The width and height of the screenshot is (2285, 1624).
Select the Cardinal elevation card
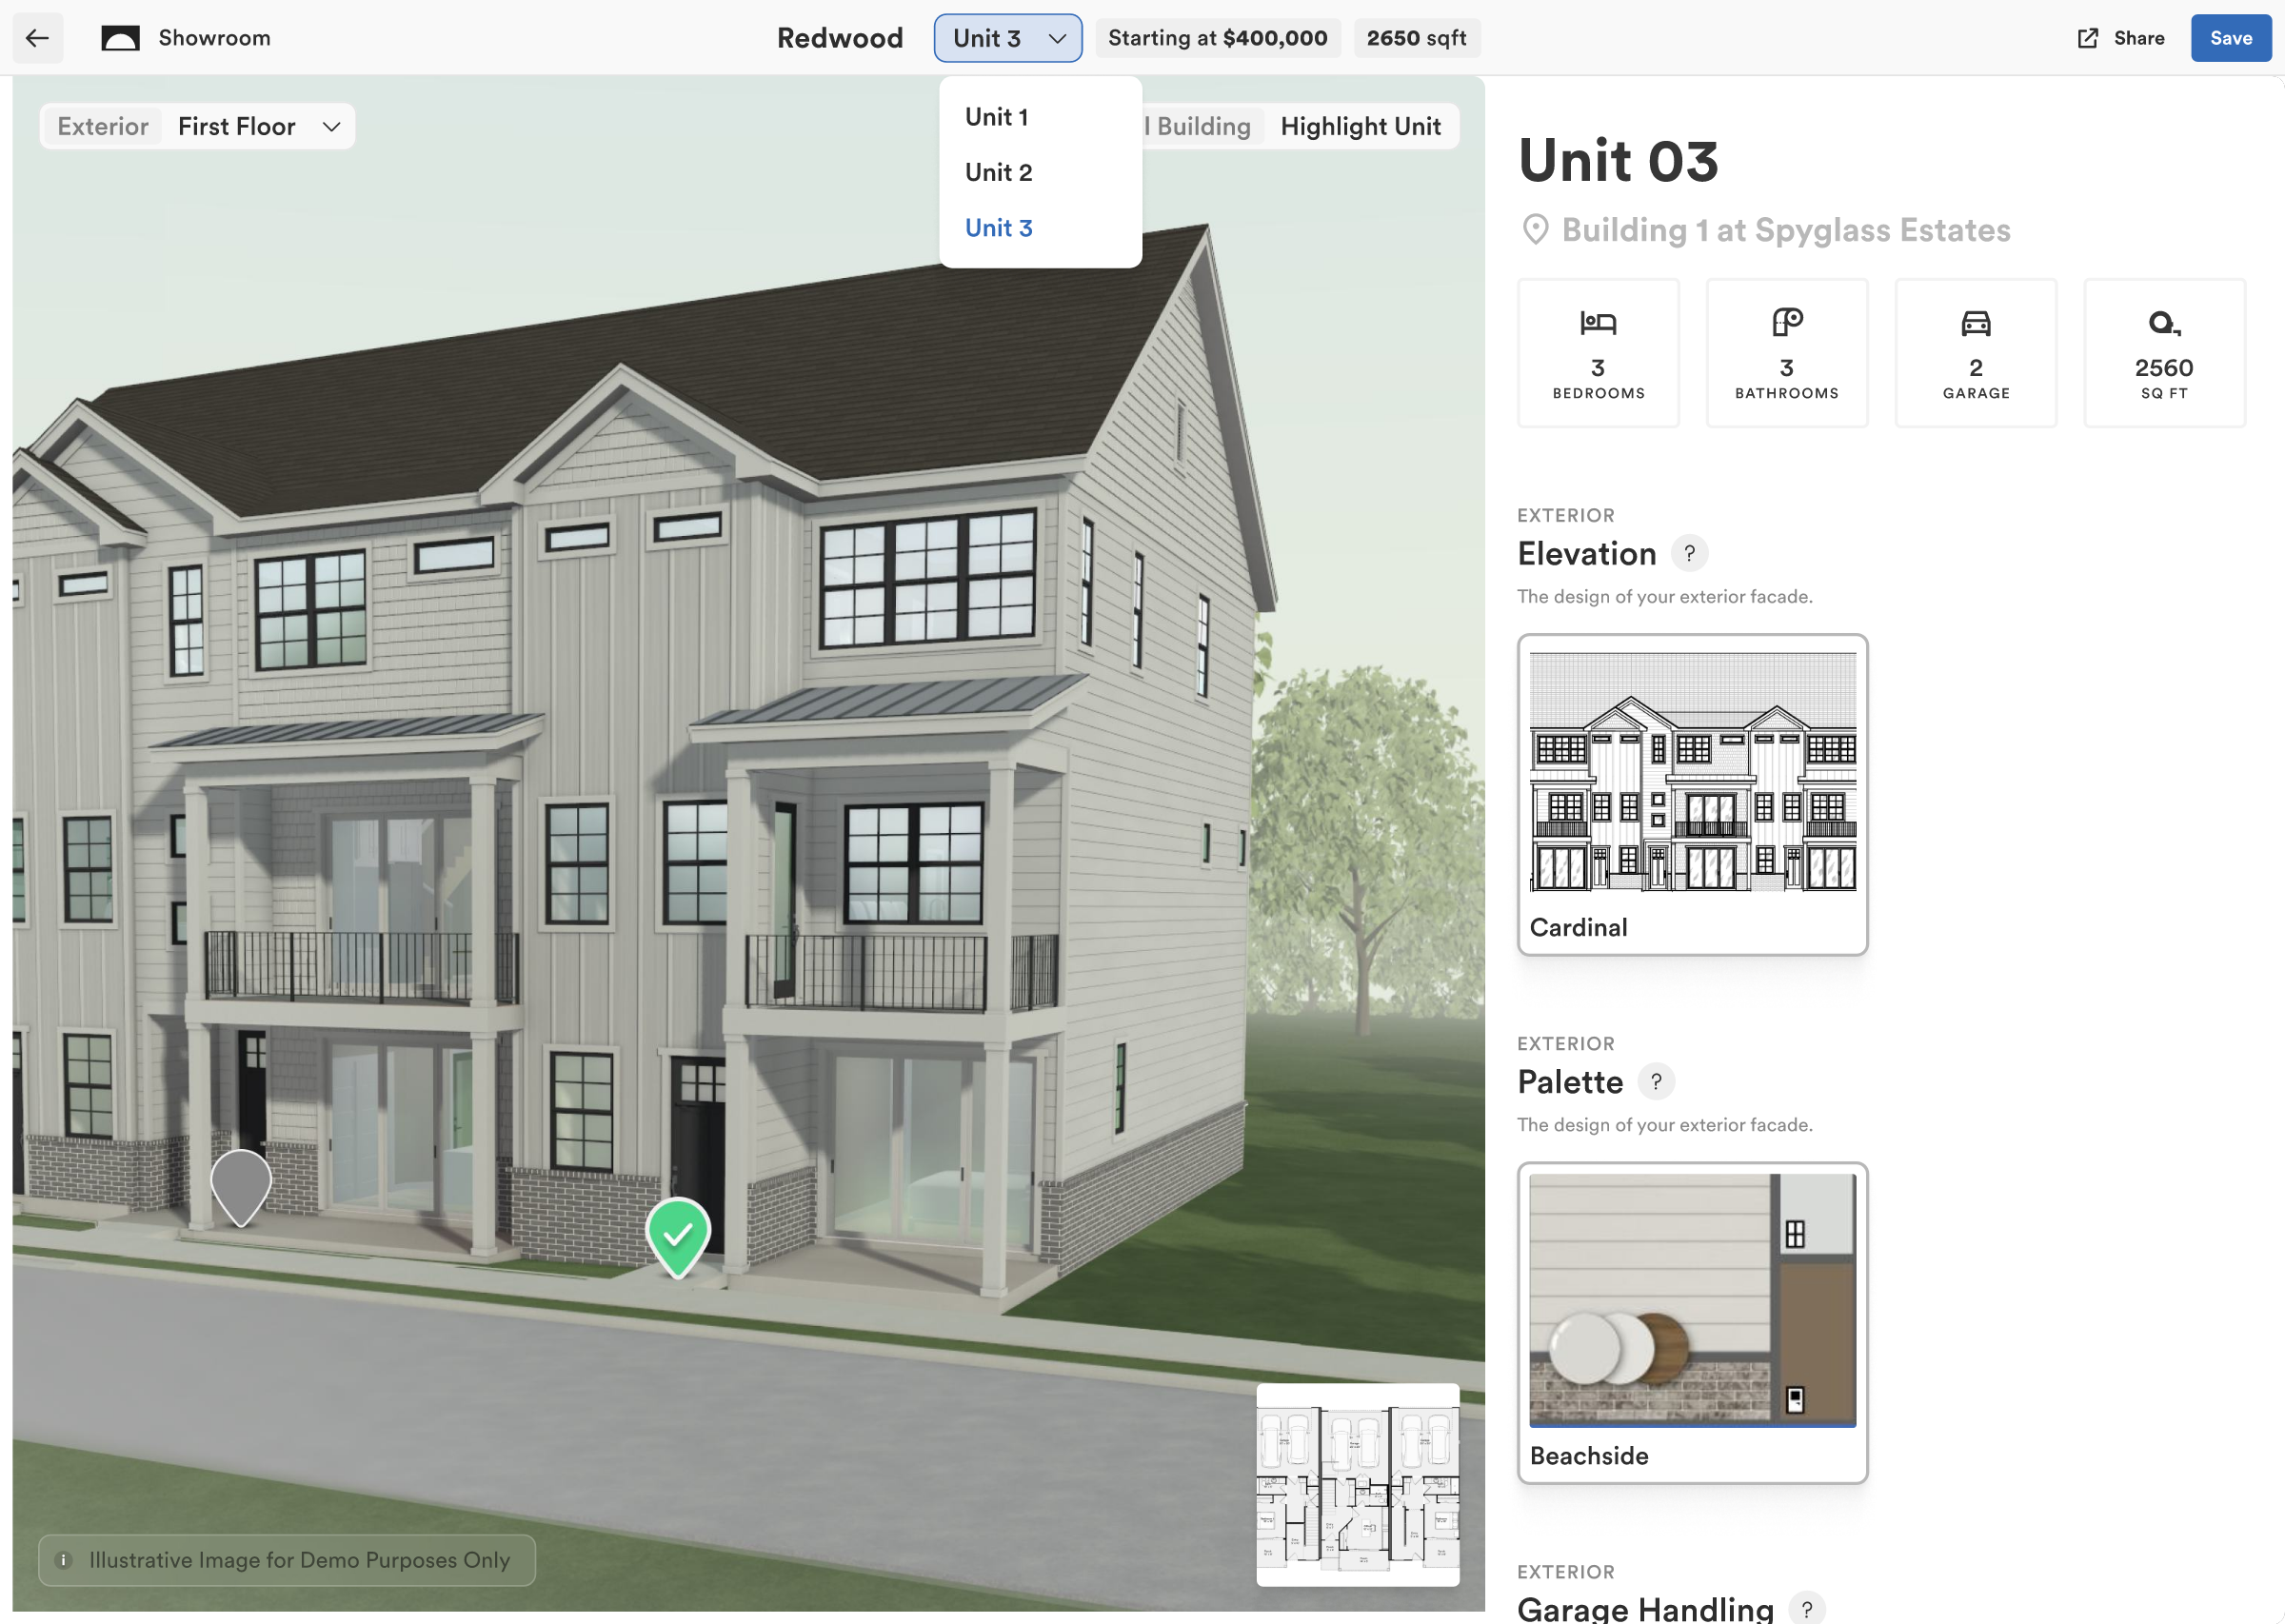coord(1691,793)
